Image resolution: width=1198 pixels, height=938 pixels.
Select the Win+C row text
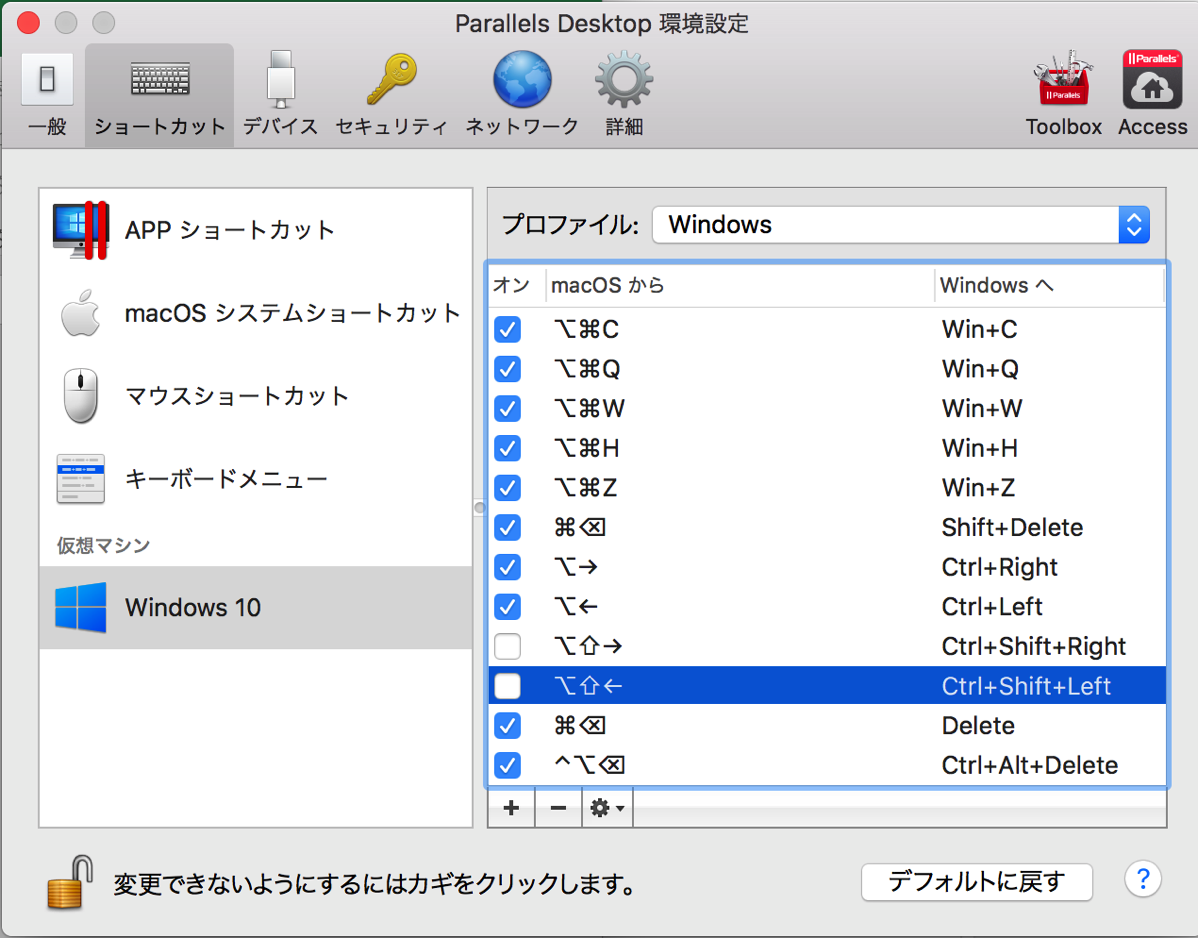click(979, 329)
